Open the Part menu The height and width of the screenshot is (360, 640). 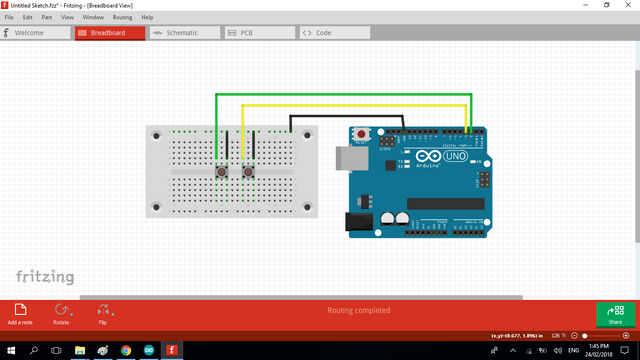[x=47, y=17]
